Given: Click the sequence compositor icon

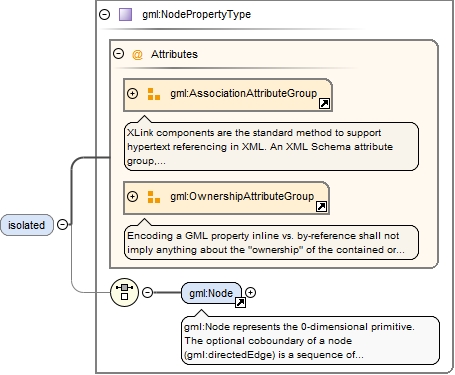Looking at the screenshot, I should point(124,292).
